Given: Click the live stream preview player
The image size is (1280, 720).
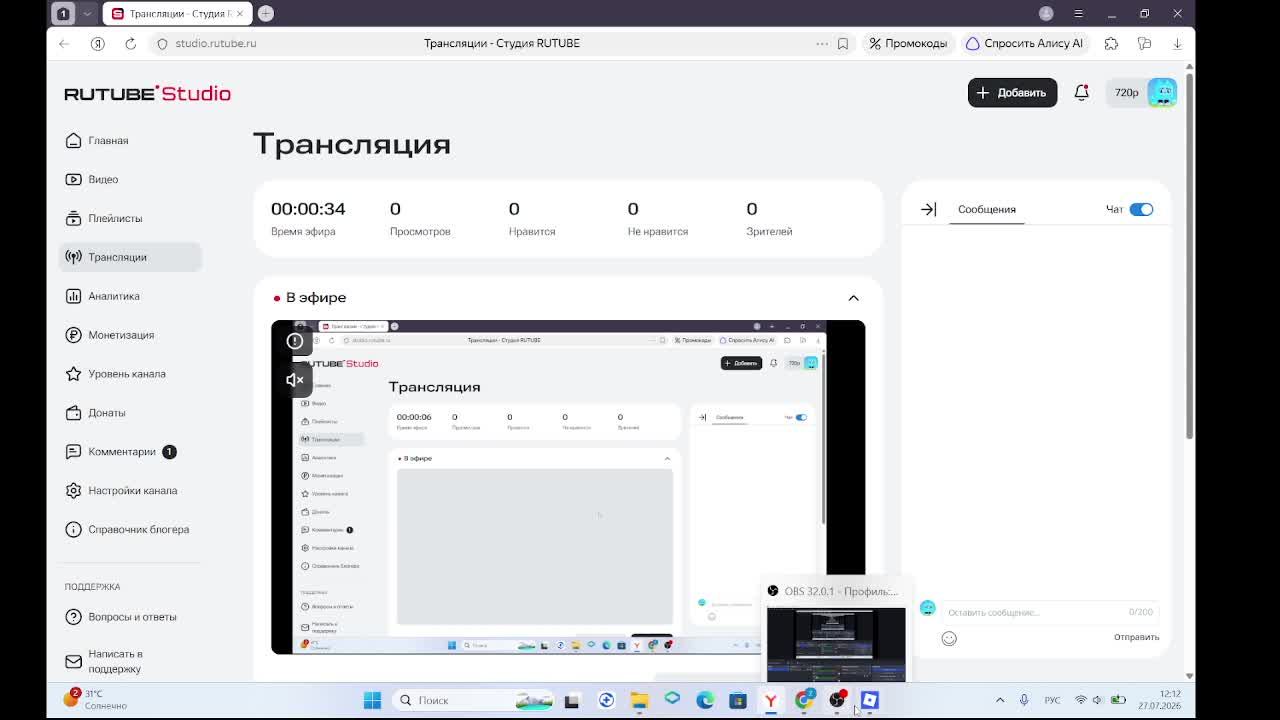Looking at the screenshot, I should [568, 487].
